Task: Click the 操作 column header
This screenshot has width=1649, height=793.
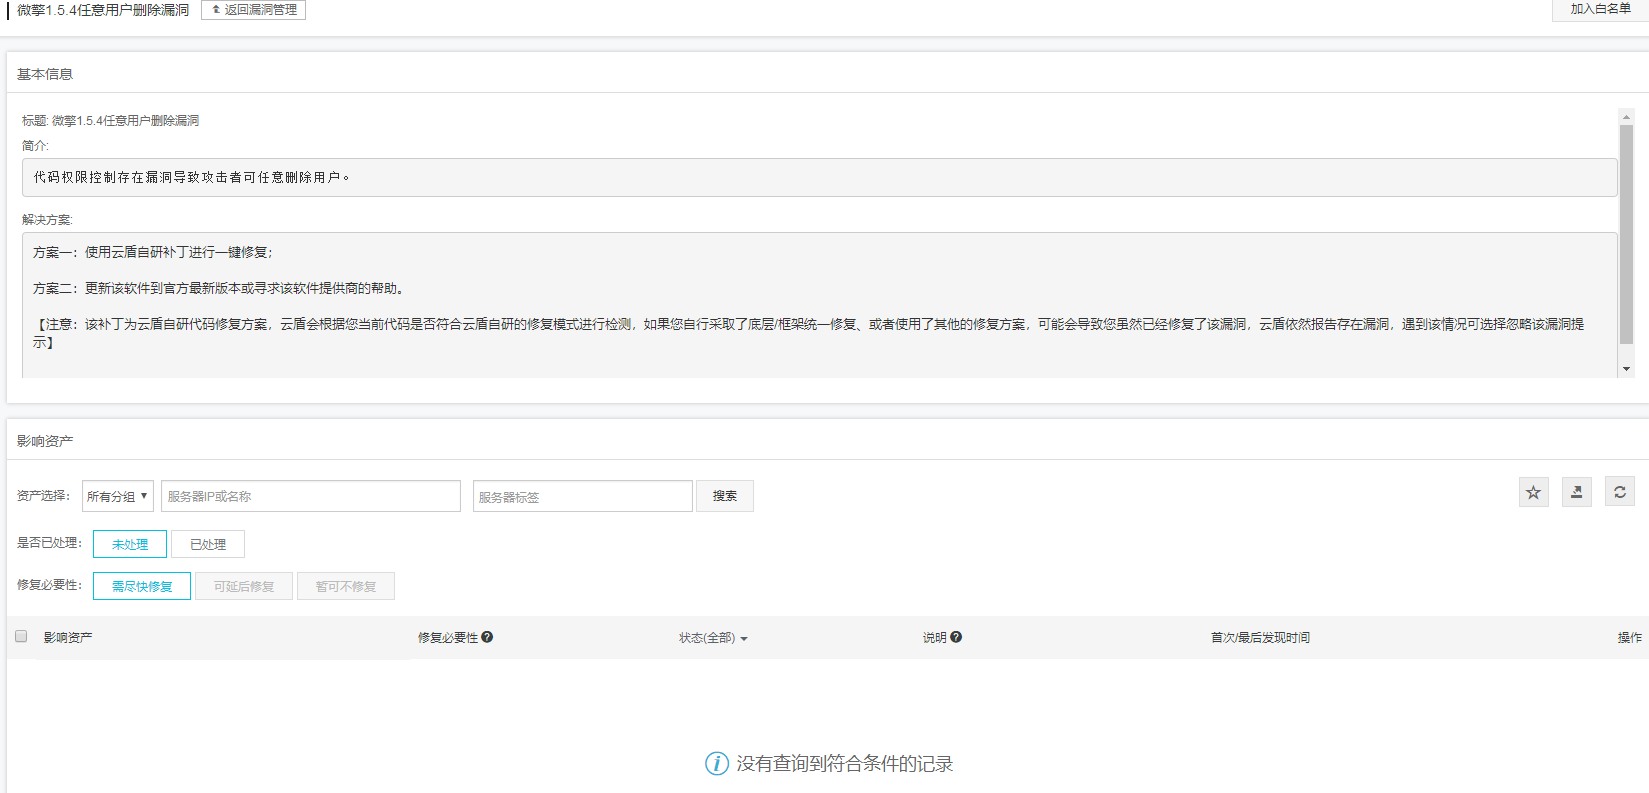Action: pos(1630,638)
